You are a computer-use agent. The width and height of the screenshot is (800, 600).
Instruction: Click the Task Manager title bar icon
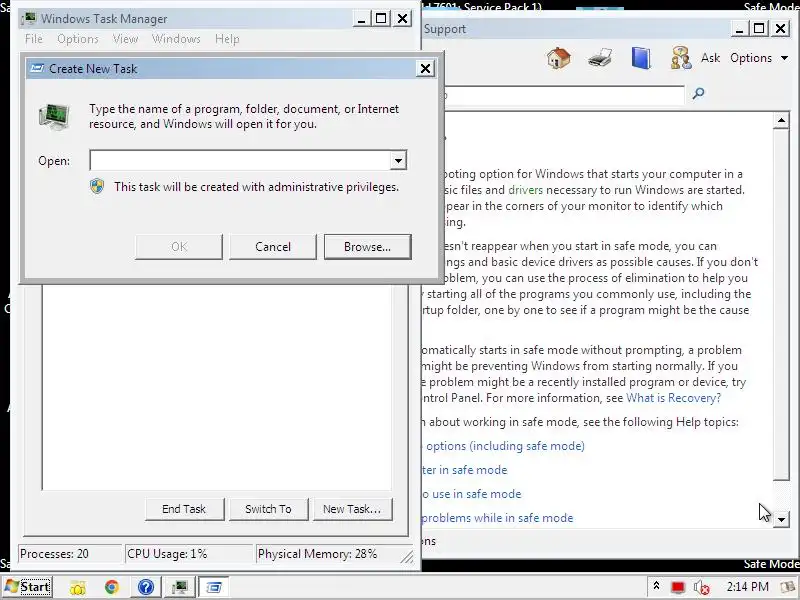[30, 18]
